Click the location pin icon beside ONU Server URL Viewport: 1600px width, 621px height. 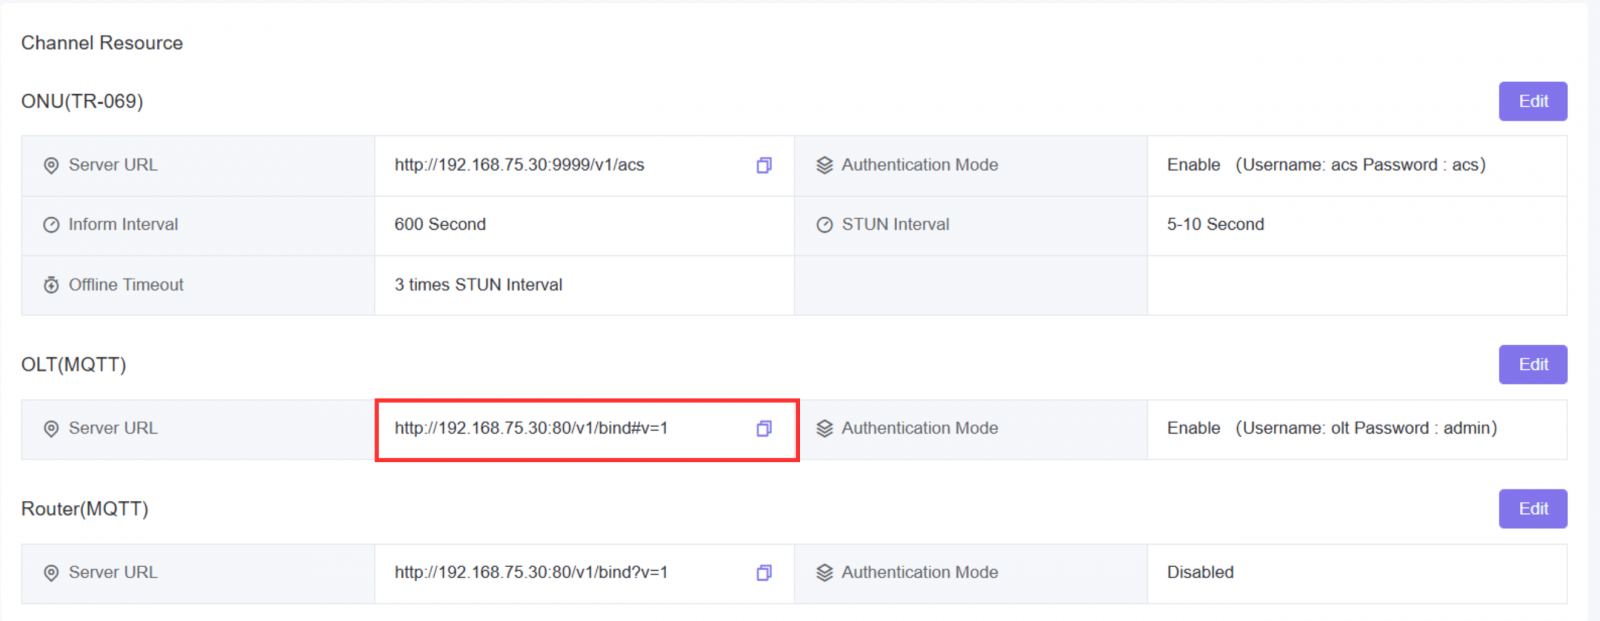click(x=51, y=165)
